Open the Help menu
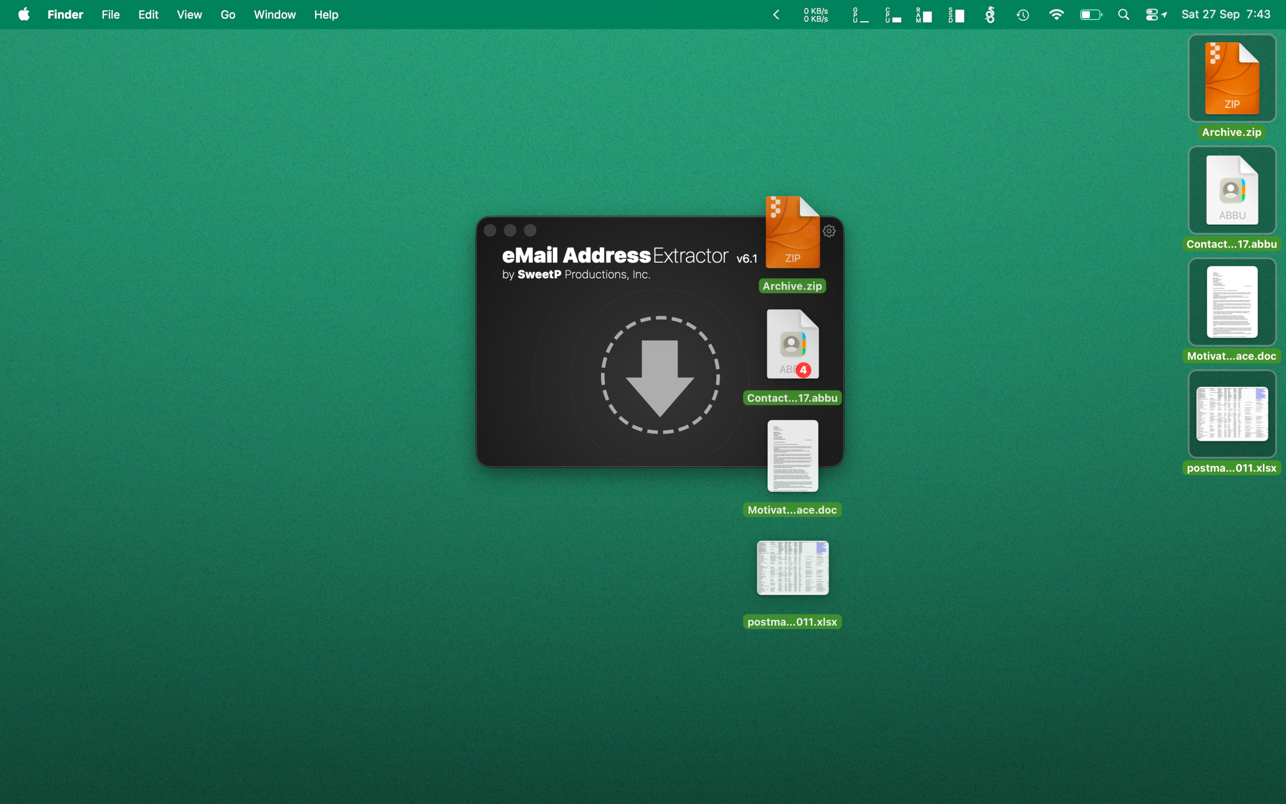Viewport: 1286px width, 804px height. coord(326,15)
